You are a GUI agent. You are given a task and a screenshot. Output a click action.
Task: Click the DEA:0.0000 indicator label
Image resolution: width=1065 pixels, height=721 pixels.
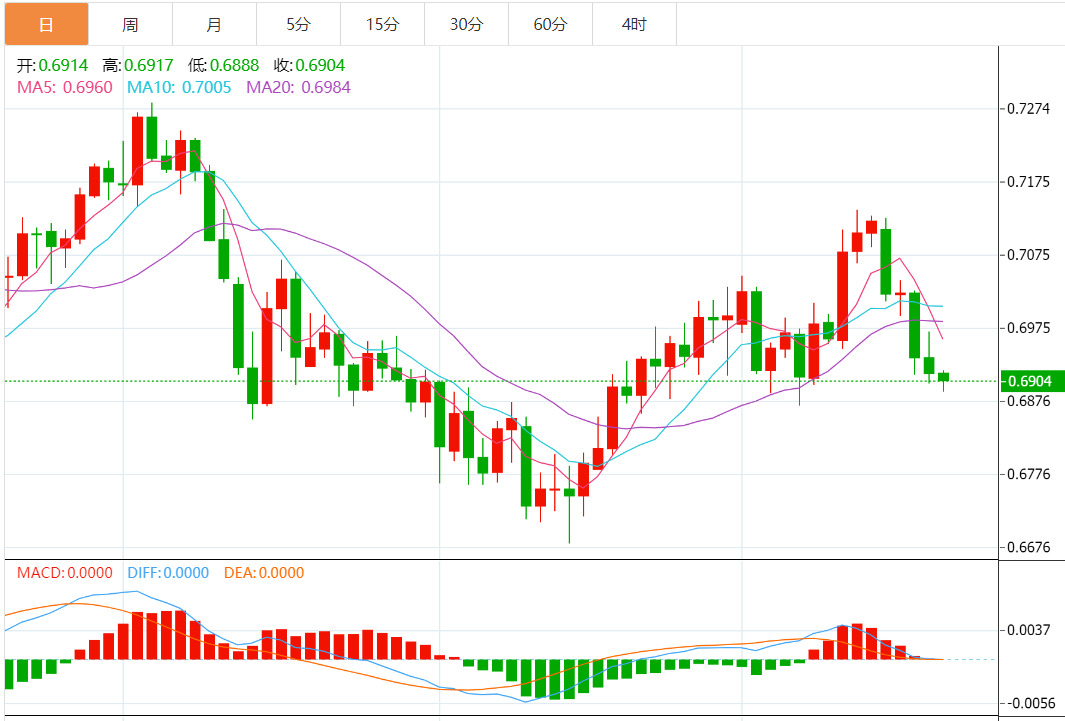pyautogui.click(x=264, y=573)
